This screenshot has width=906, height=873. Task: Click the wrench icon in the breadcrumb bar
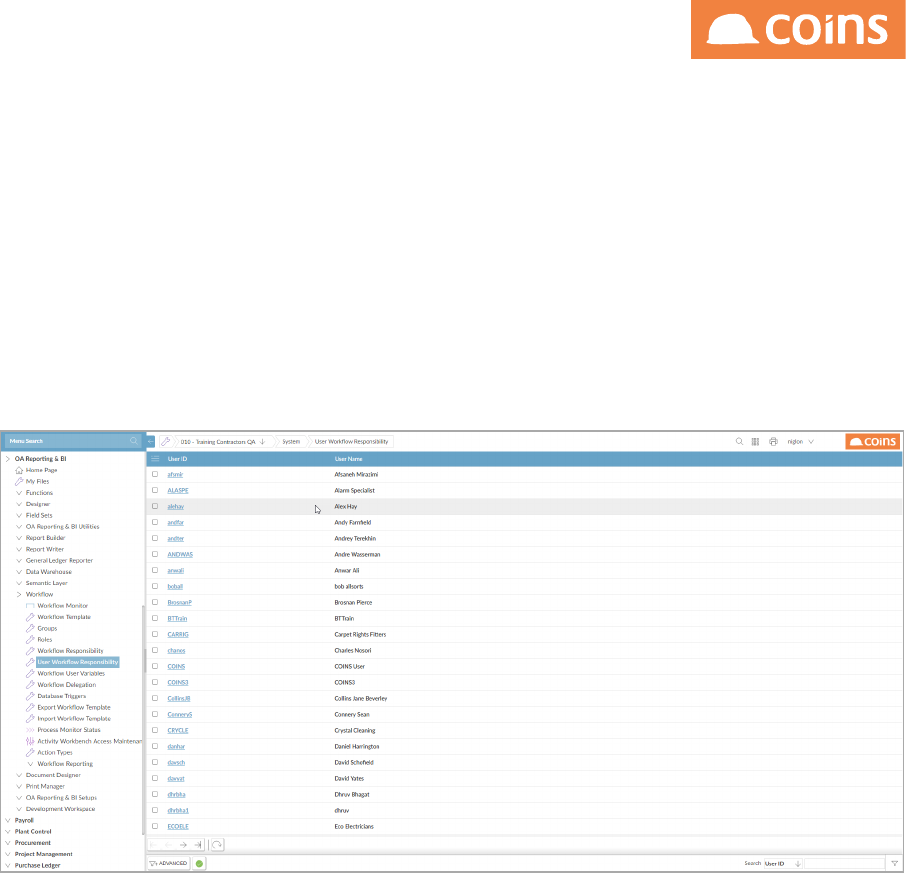coord(166,441)
